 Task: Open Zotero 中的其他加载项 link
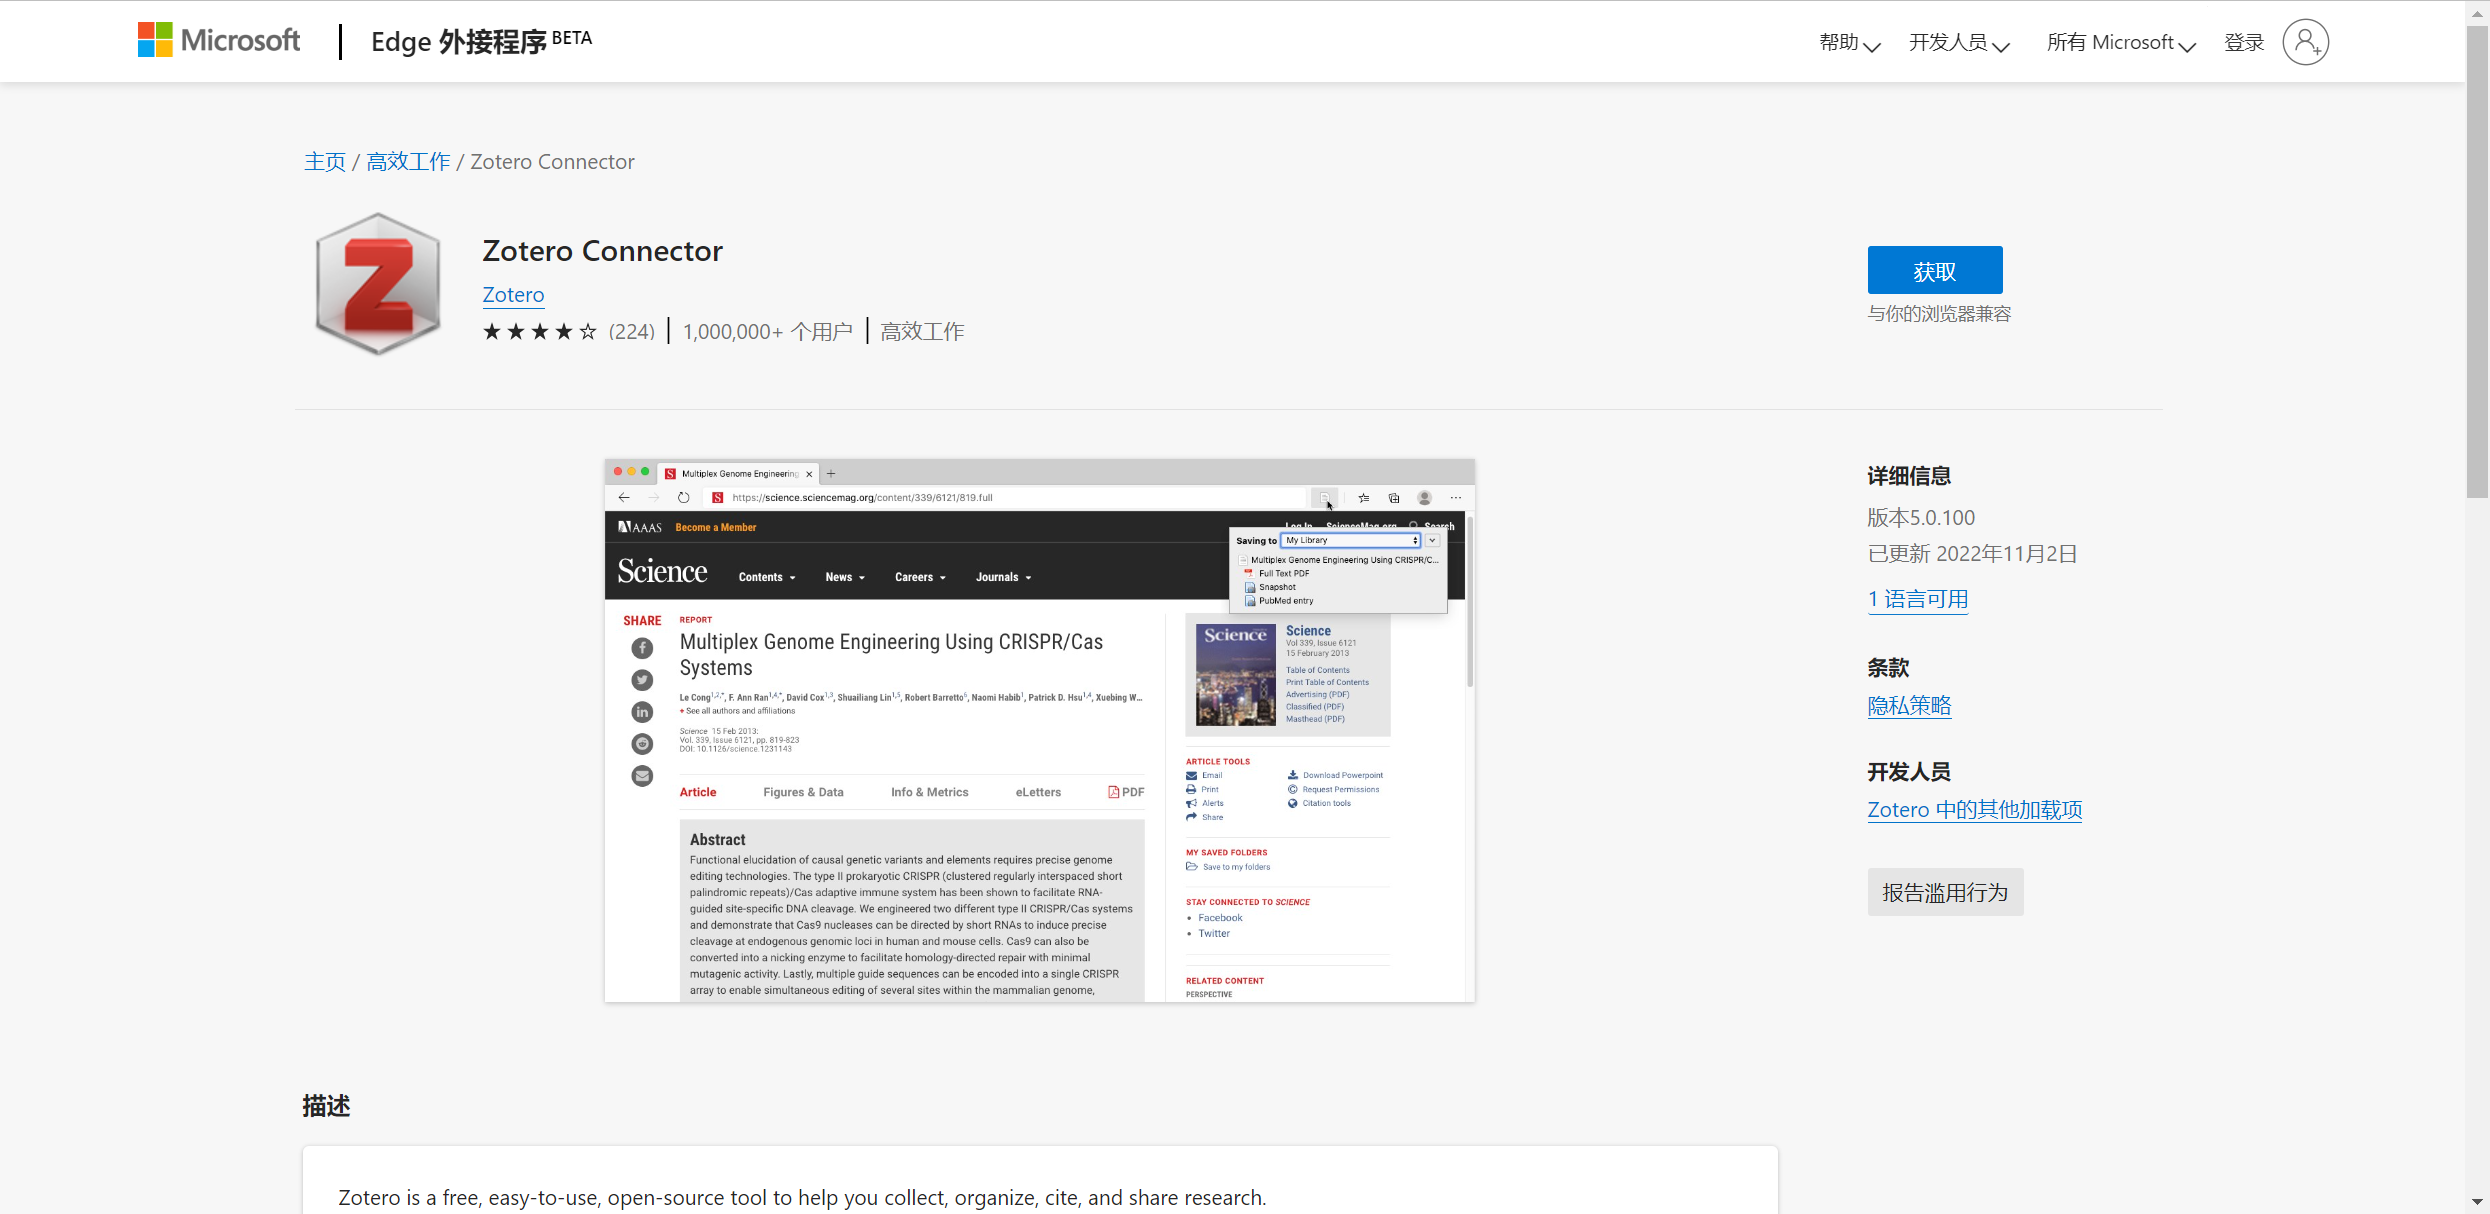(x=1974, y=810)
